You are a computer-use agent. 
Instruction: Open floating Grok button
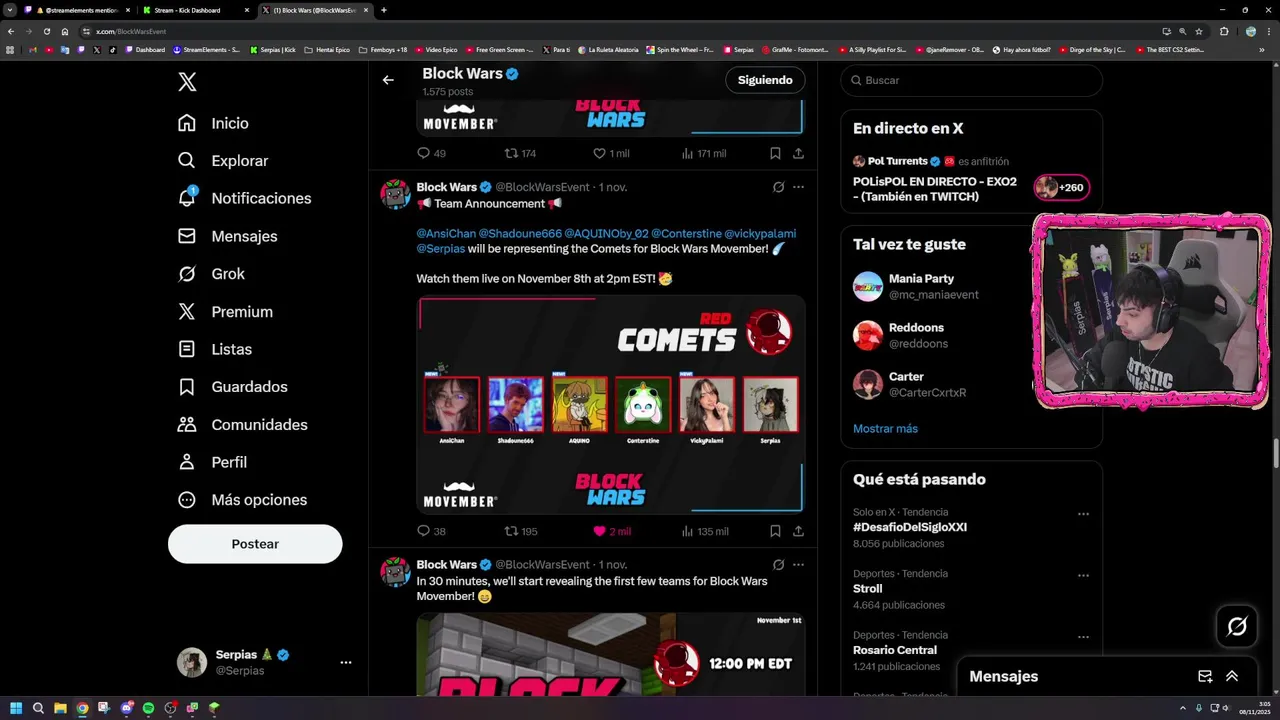tap(1237, 626)
